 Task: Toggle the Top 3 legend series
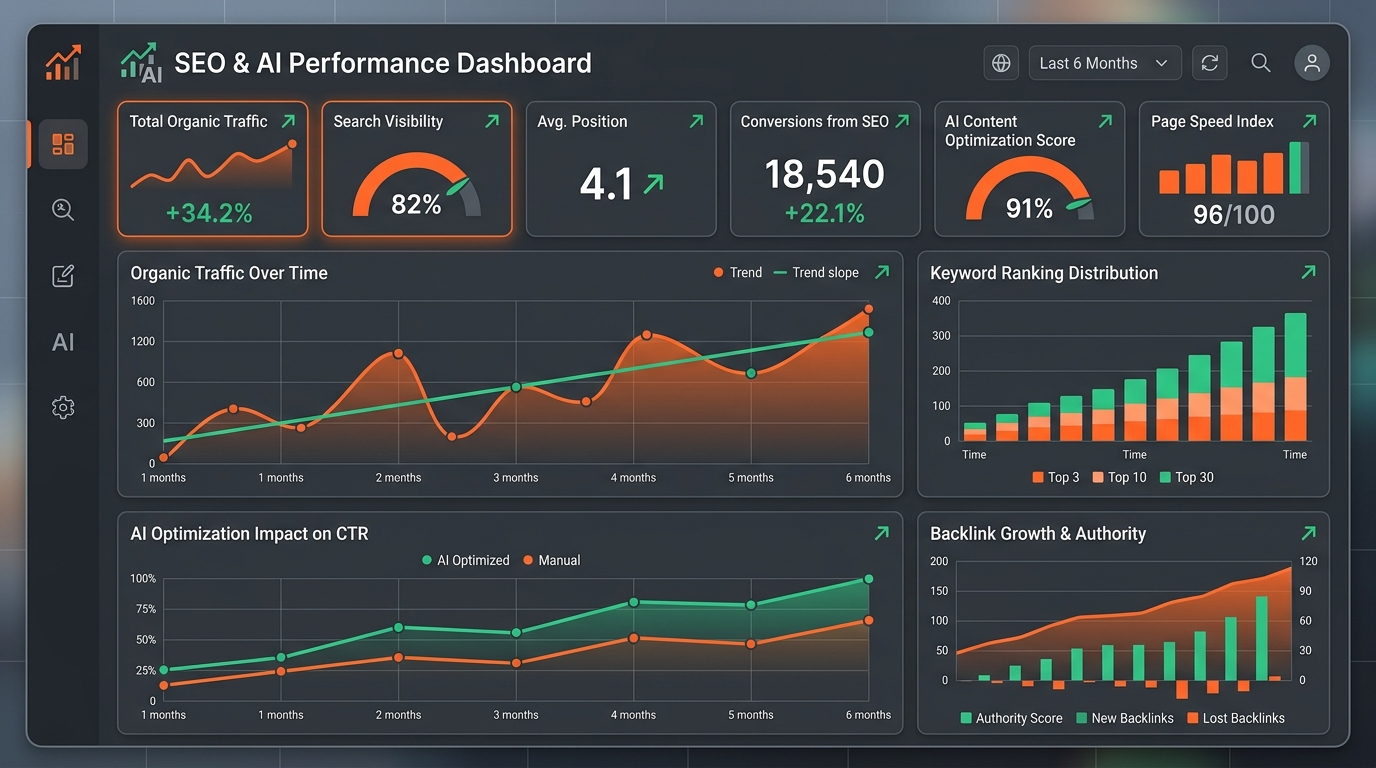click(x=1056, y=477)
